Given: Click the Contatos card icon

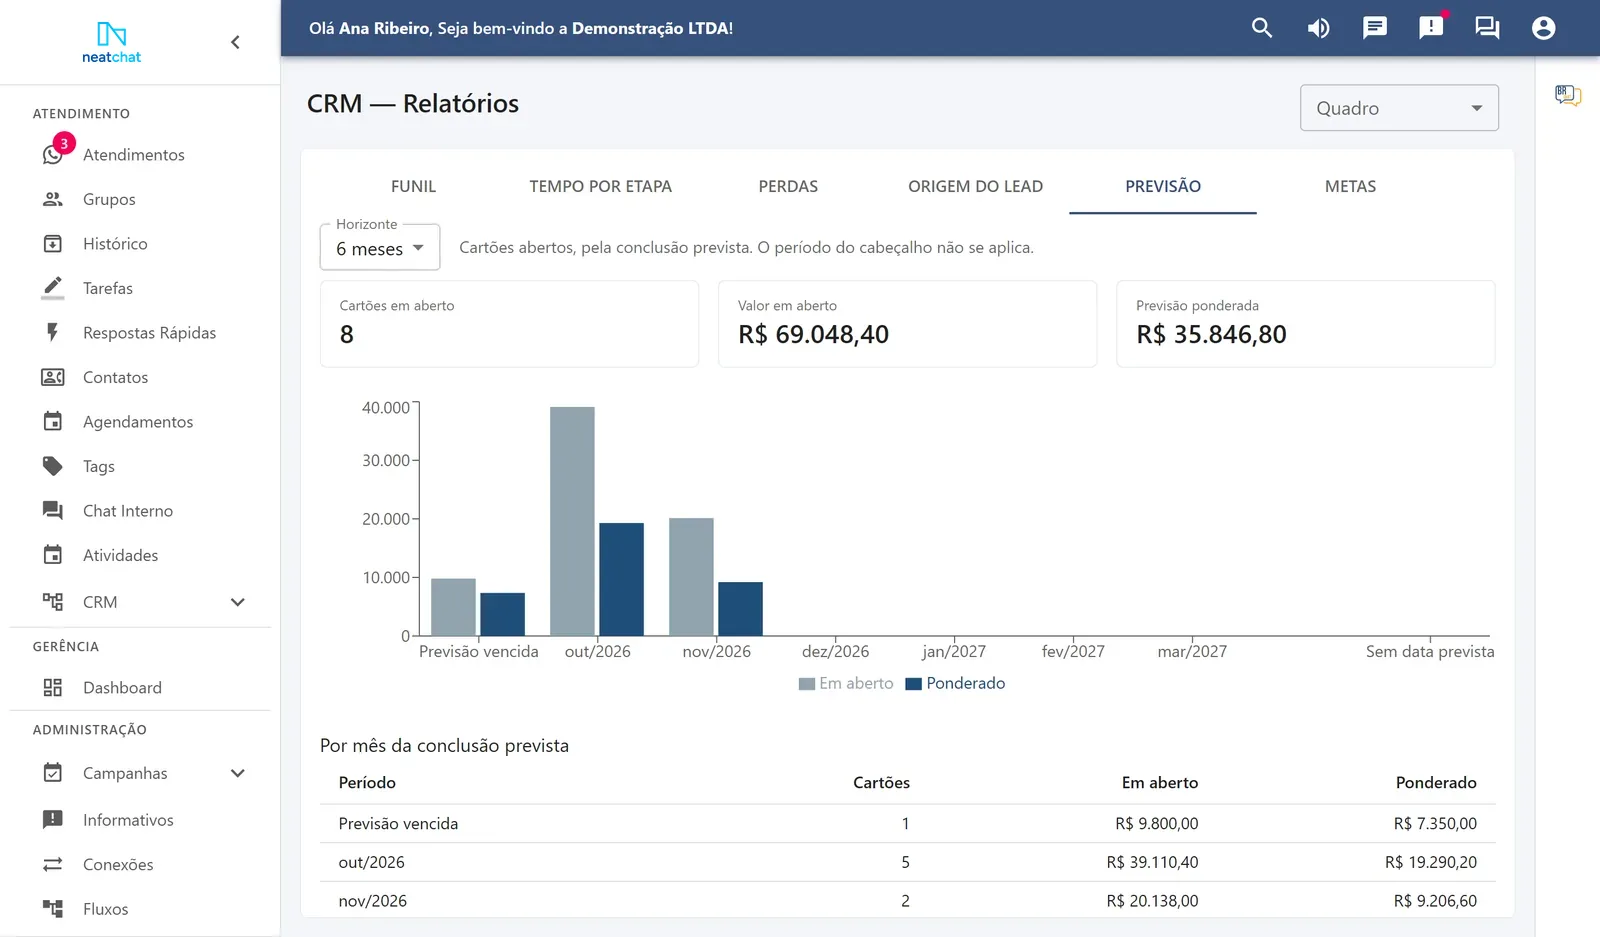Looking at the screenshot, I should click(53, 377).
